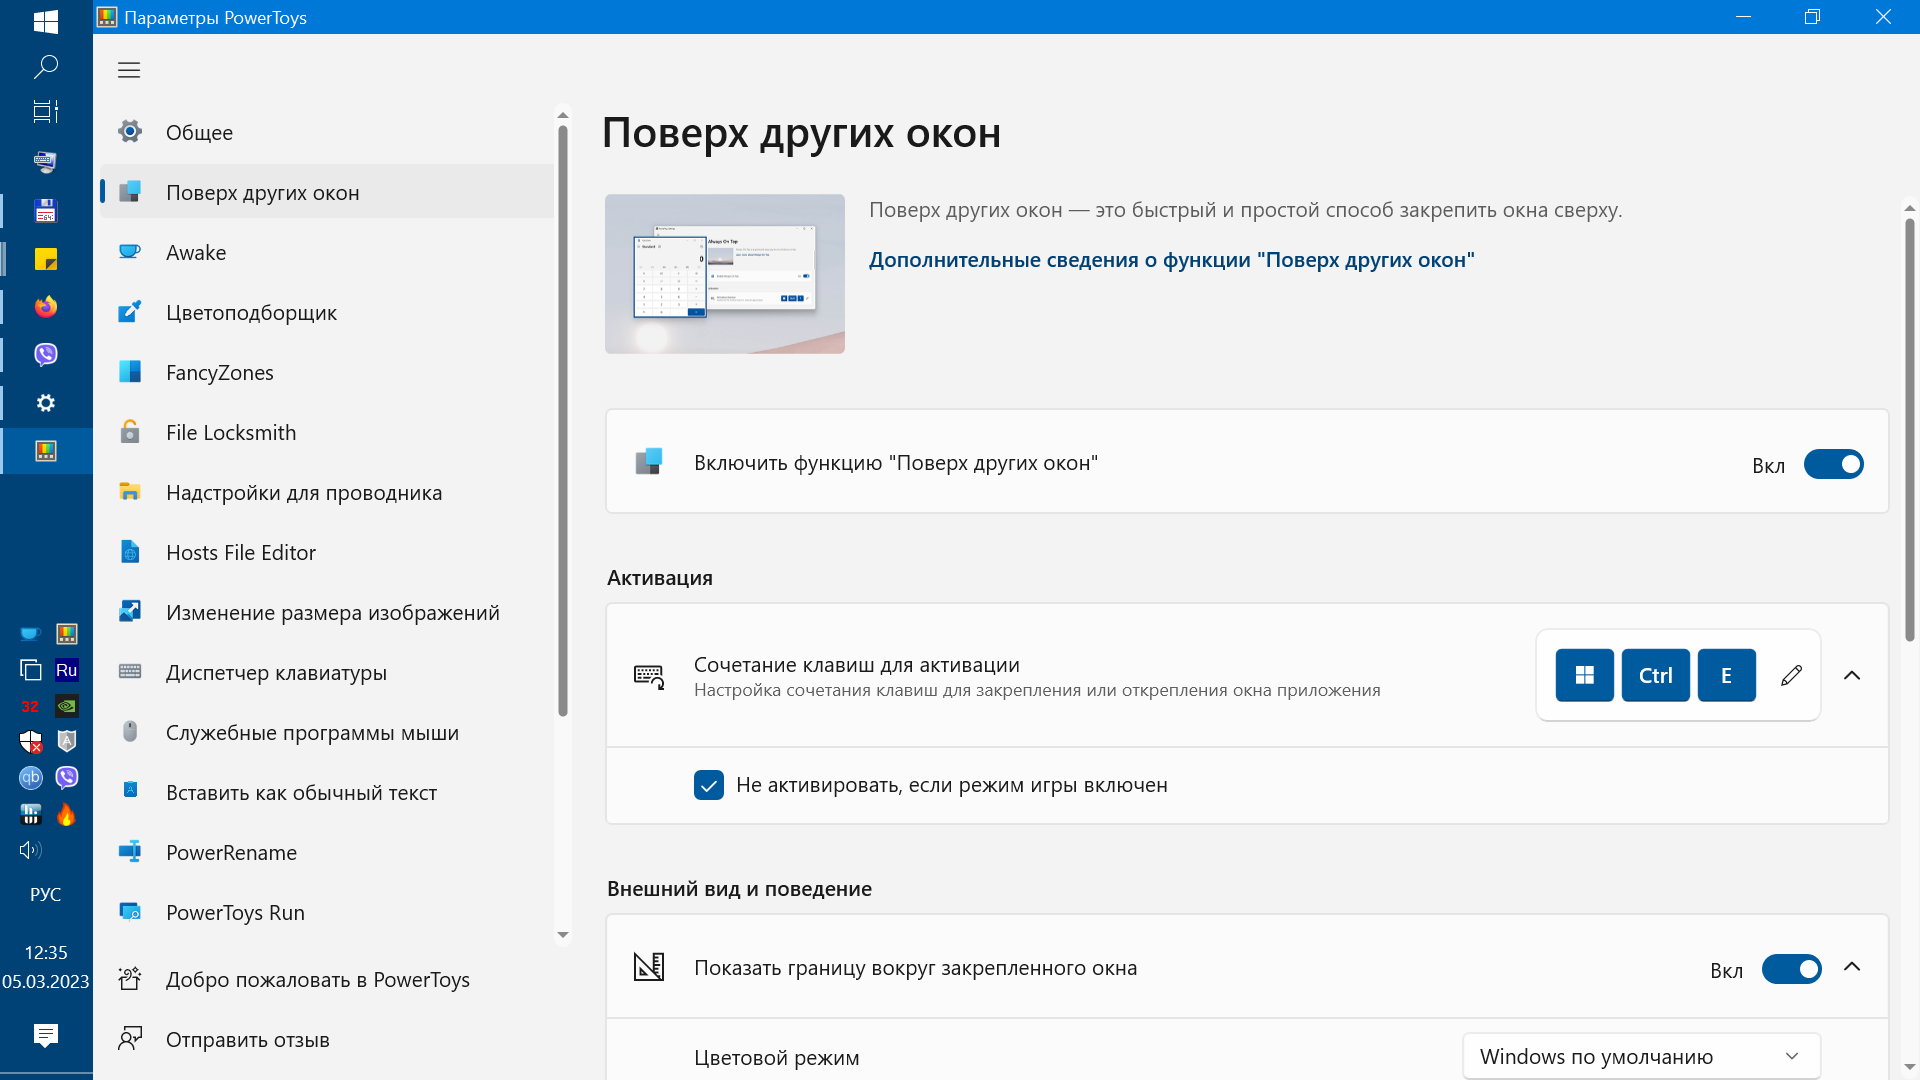Uncheck "Не активировать, если режим игры включен"

[709, 785]
